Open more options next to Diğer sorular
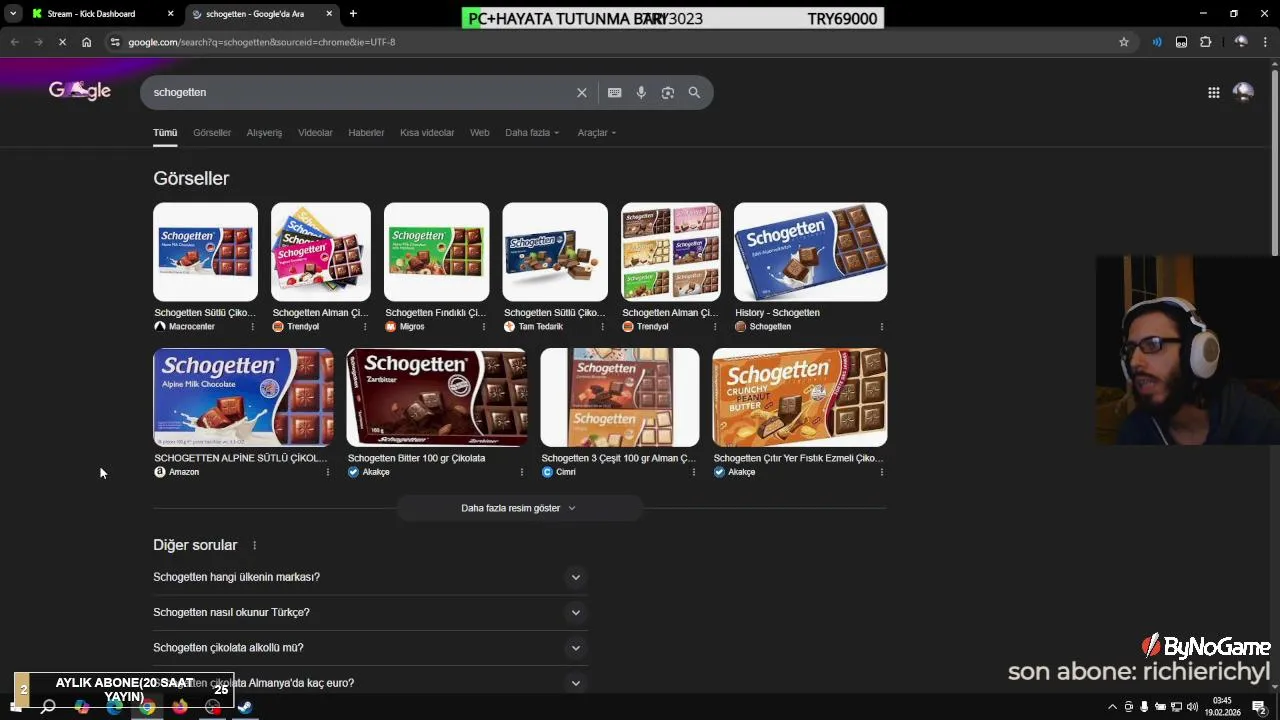This screenshot has height=720, width=1280. click(x=254, y=545)
